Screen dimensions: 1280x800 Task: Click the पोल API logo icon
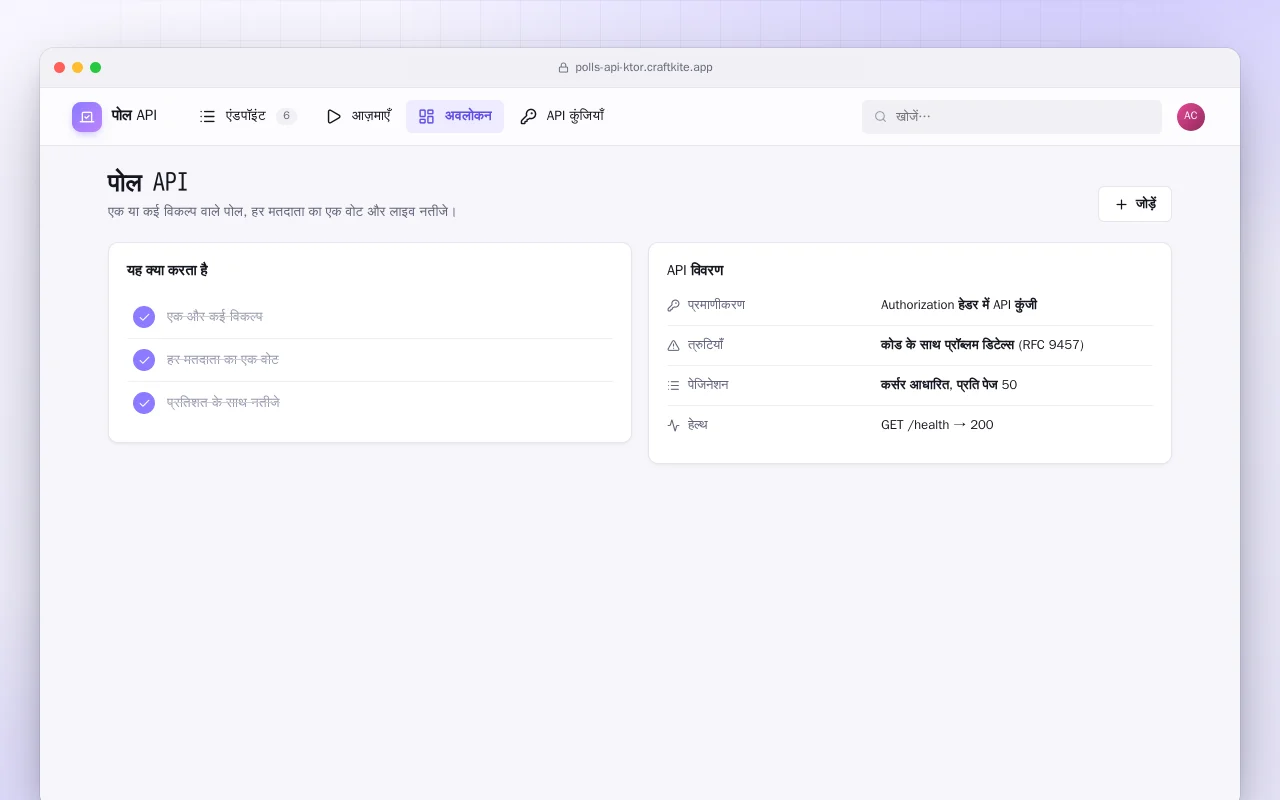87,117
